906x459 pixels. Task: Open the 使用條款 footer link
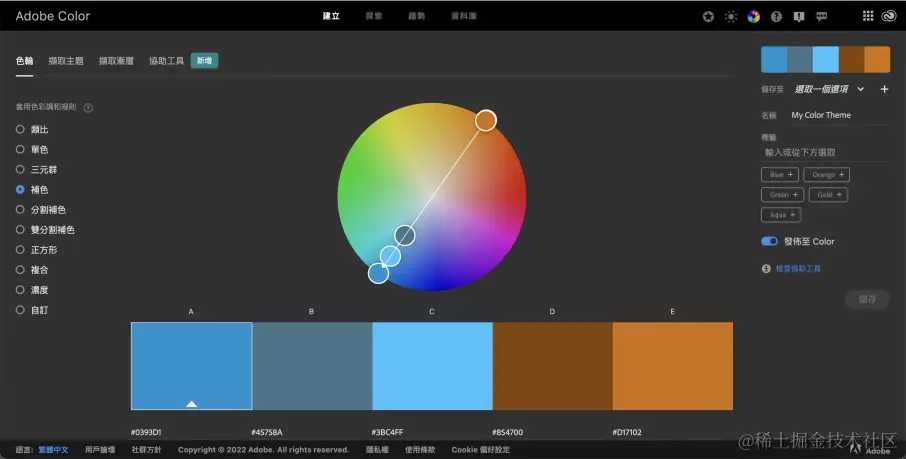pos(420,450)
